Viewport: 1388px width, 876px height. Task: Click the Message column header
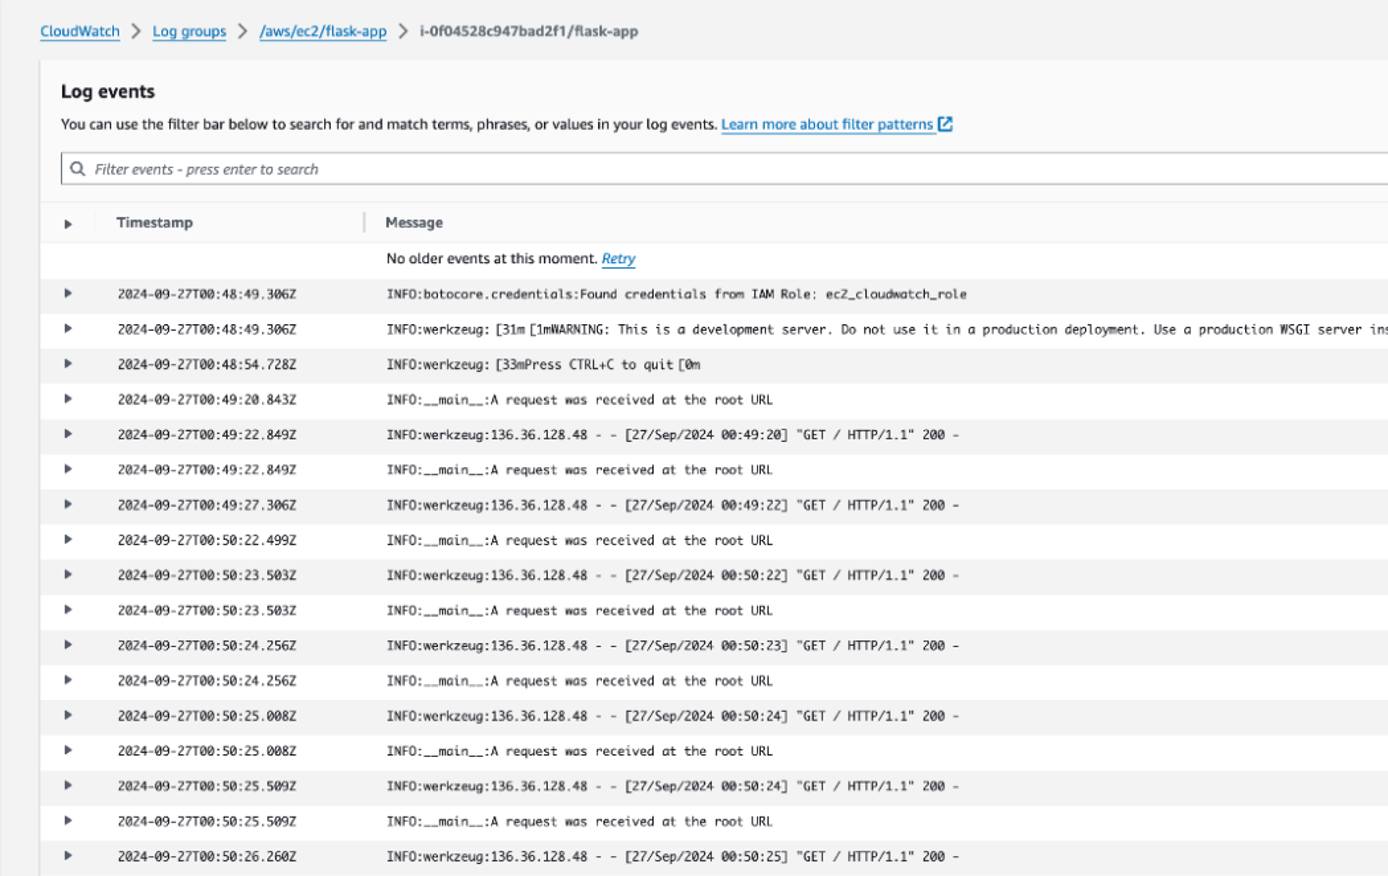(412, 223)
